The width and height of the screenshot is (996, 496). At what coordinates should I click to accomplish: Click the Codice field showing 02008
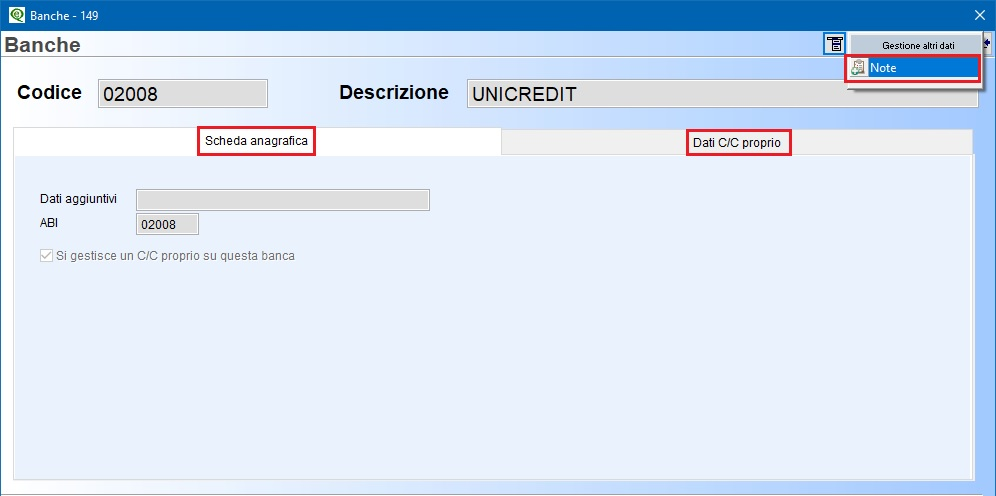[x=183, y=94]
